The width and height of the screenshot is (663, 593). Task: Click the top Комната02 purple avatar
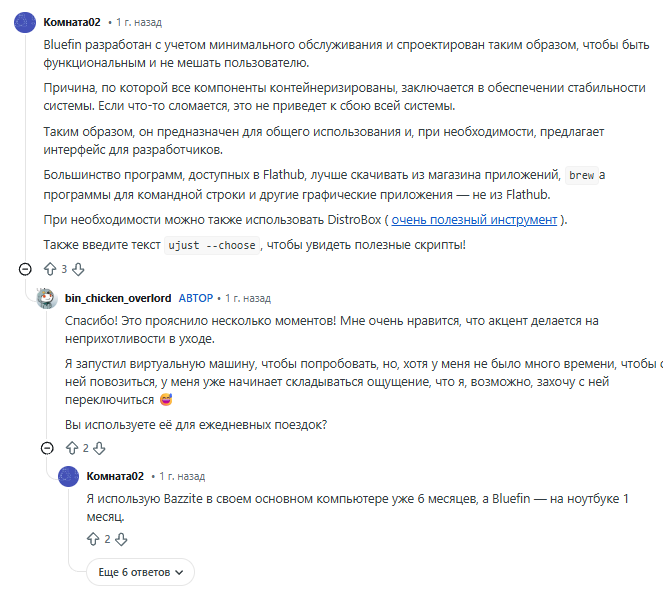[x=24, y=22]
